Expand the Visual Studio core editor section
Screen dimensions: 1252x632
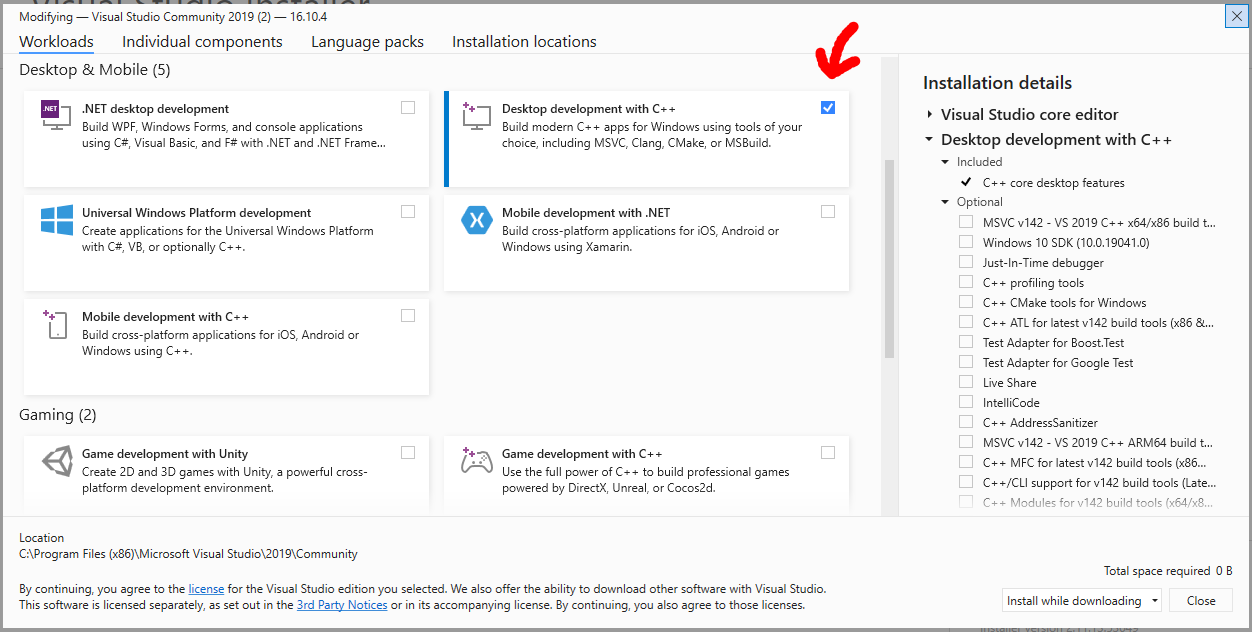pyautogui.click(x=929, y=115)
